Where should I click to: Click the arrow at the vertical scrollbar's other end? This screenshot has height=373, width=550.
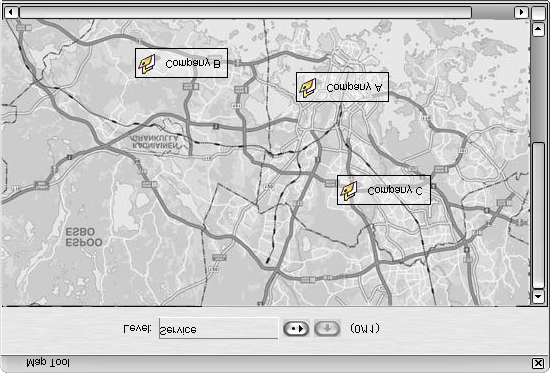click(x=538, y=30)
